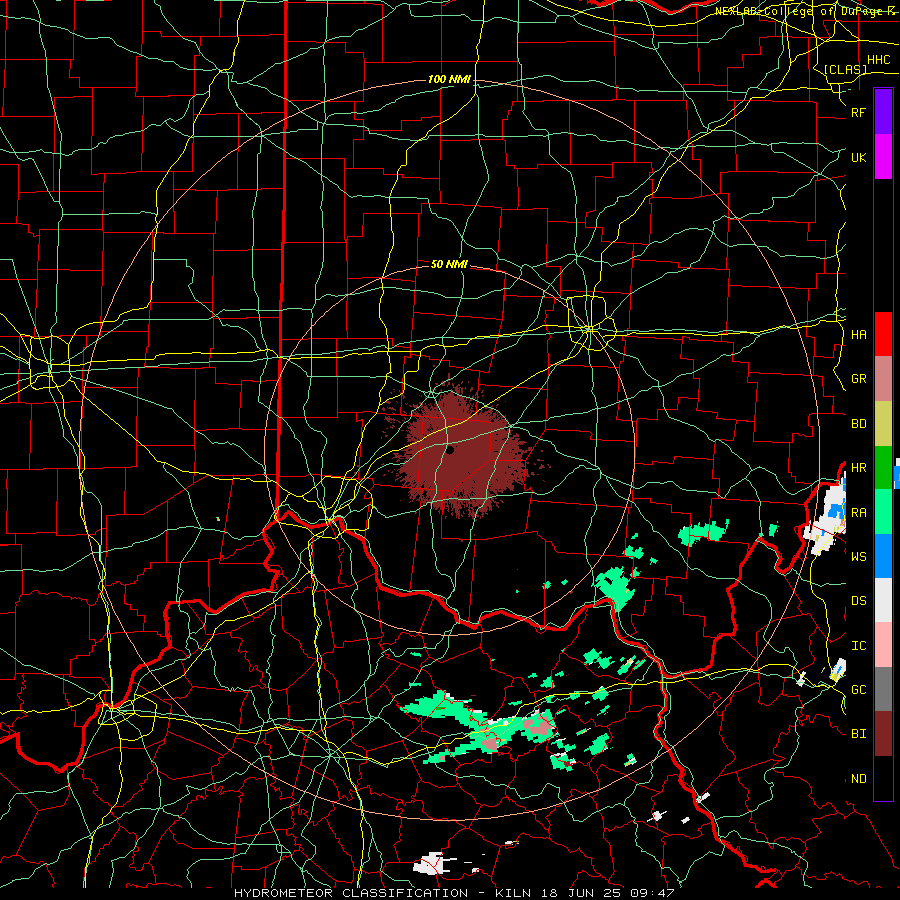Click the black radar site dot
The image size is (900, 900).
450,450
